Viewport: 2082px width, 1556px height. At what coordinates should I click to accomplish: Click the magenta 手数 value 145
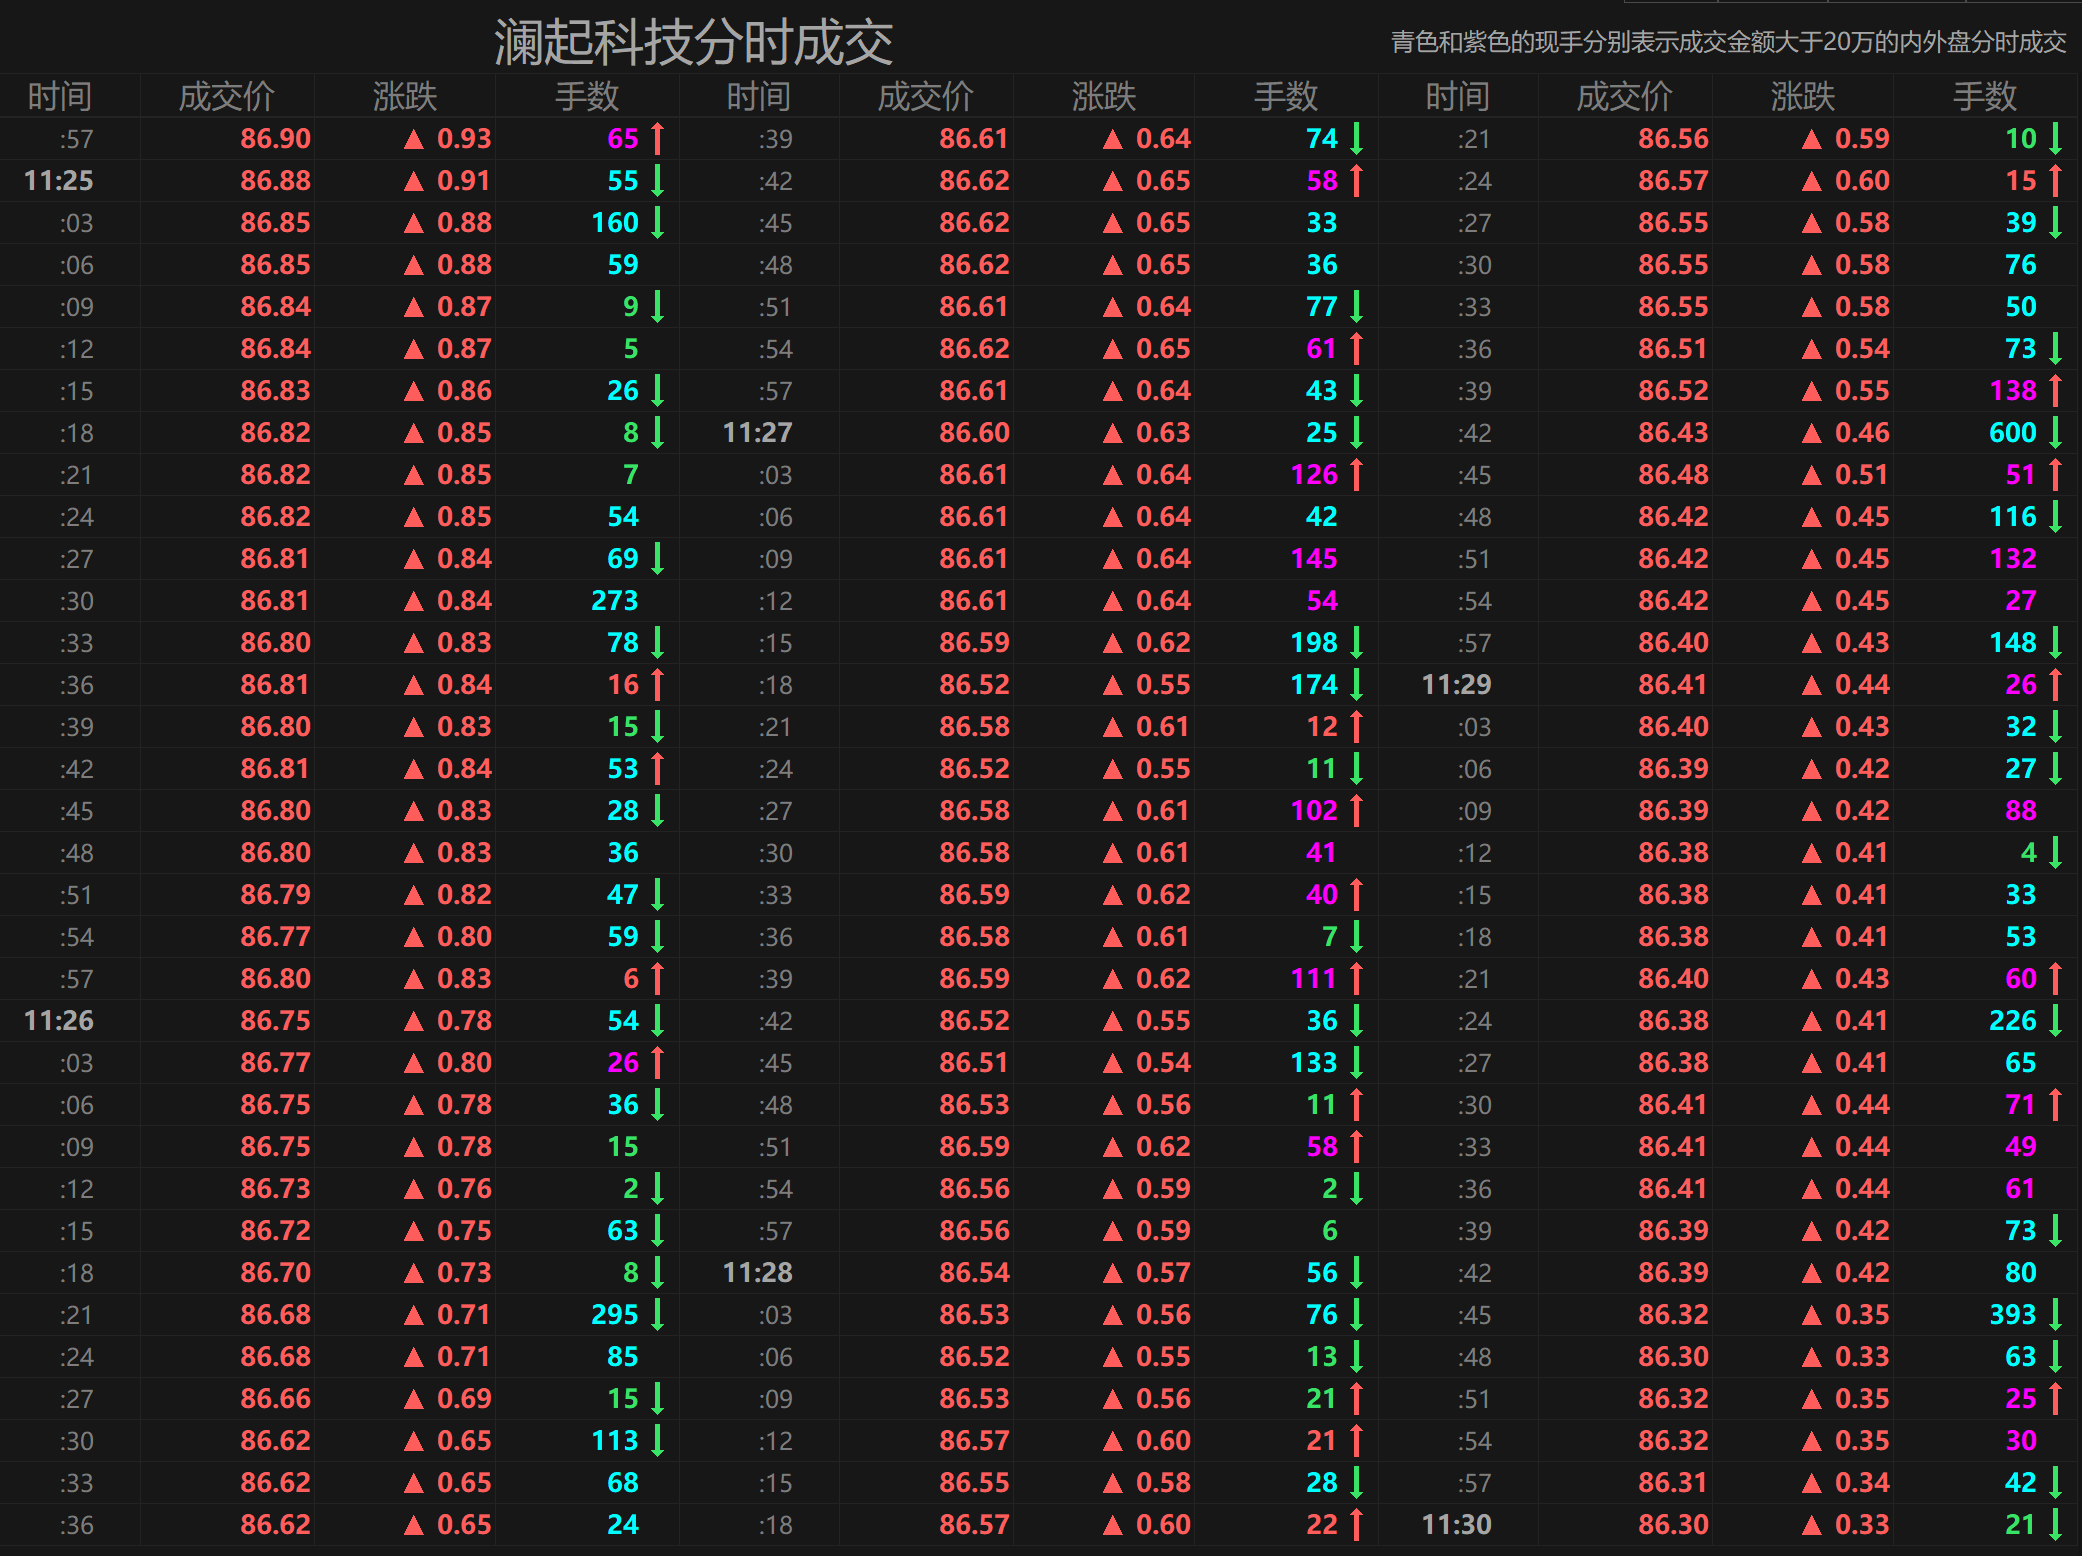pos(1314,559)
